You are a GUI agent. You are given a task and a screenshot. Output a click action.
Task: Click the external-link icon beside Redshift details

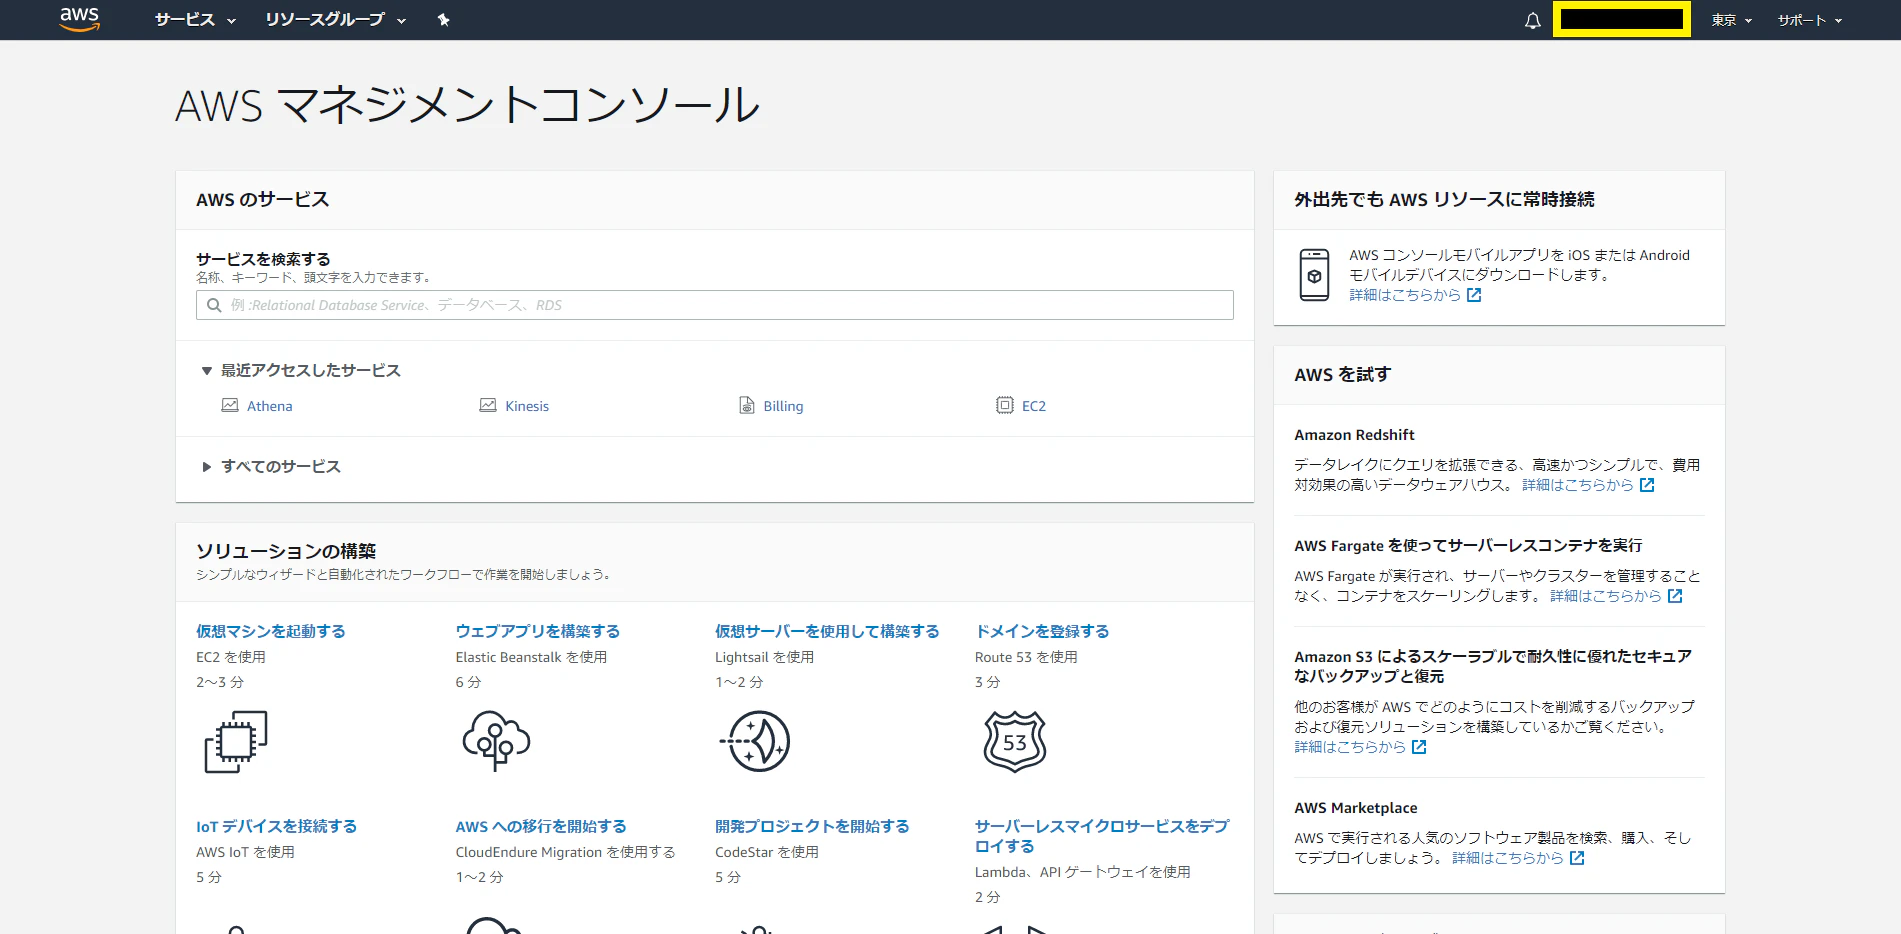pyautogui.click(x=1647, y=485)
